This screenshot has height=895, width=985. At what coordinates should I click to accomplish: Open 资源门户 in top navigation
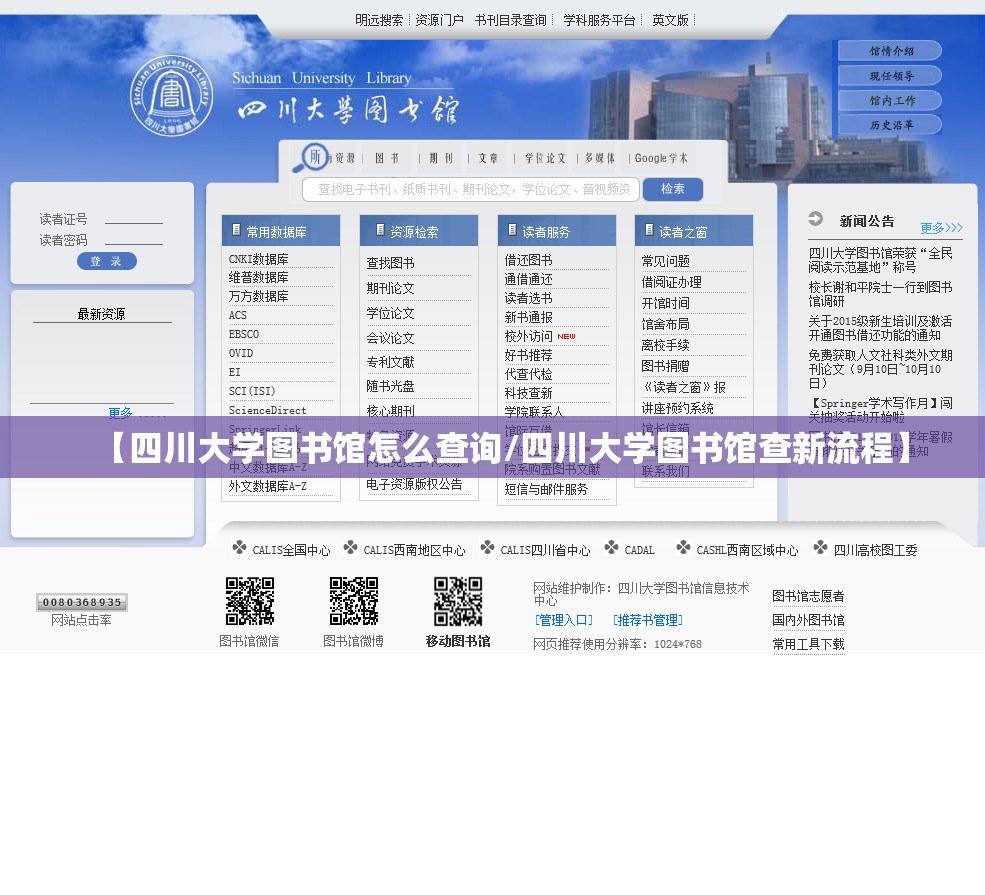coord(439,20)
